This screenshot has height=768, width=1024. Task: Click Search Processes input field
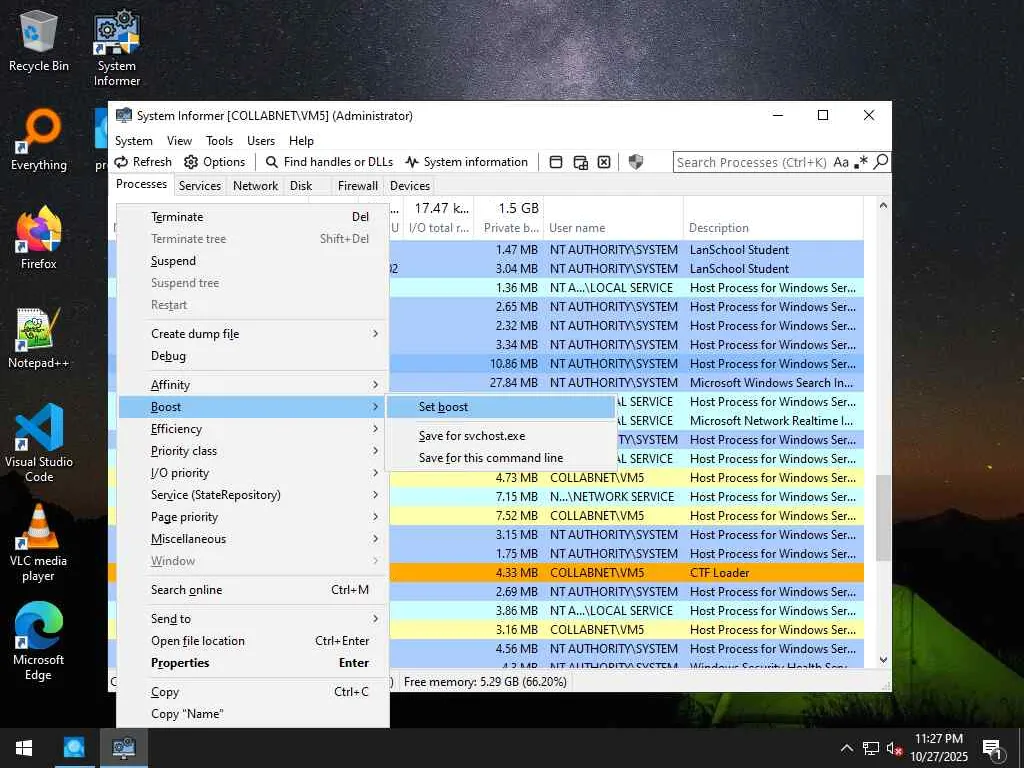click(752, 162)
